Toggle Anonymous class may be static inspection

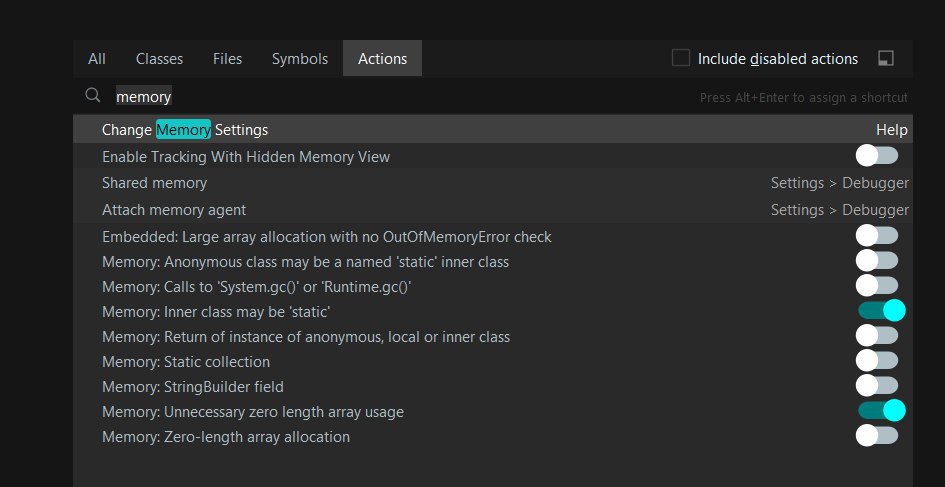tap(877, 260)
